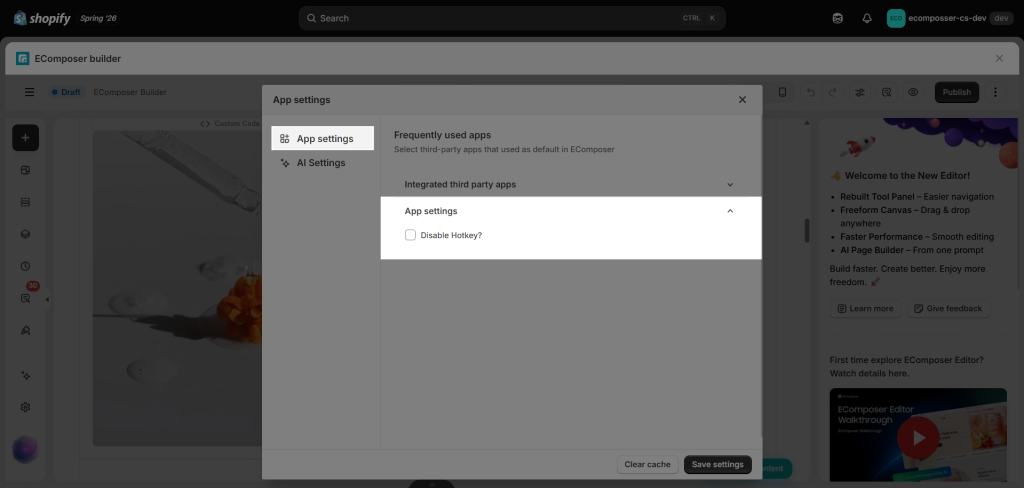This screenshot has height=488, width=1024.
Task: Play the EComposer Editor Walkthrough video
Action: tap(918, 437)
